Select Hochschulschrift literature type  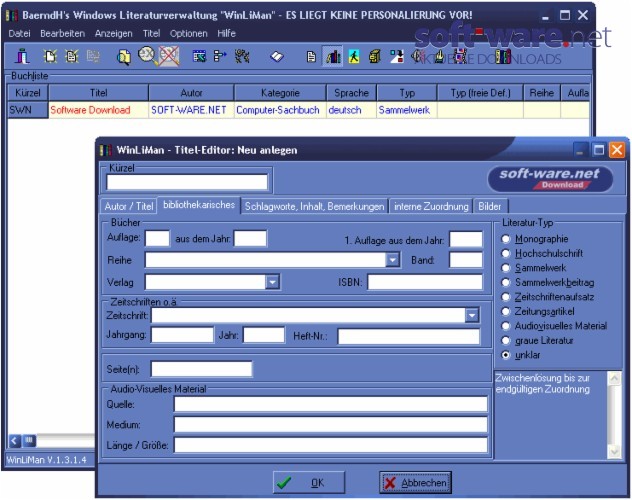[x=505, y=253]
